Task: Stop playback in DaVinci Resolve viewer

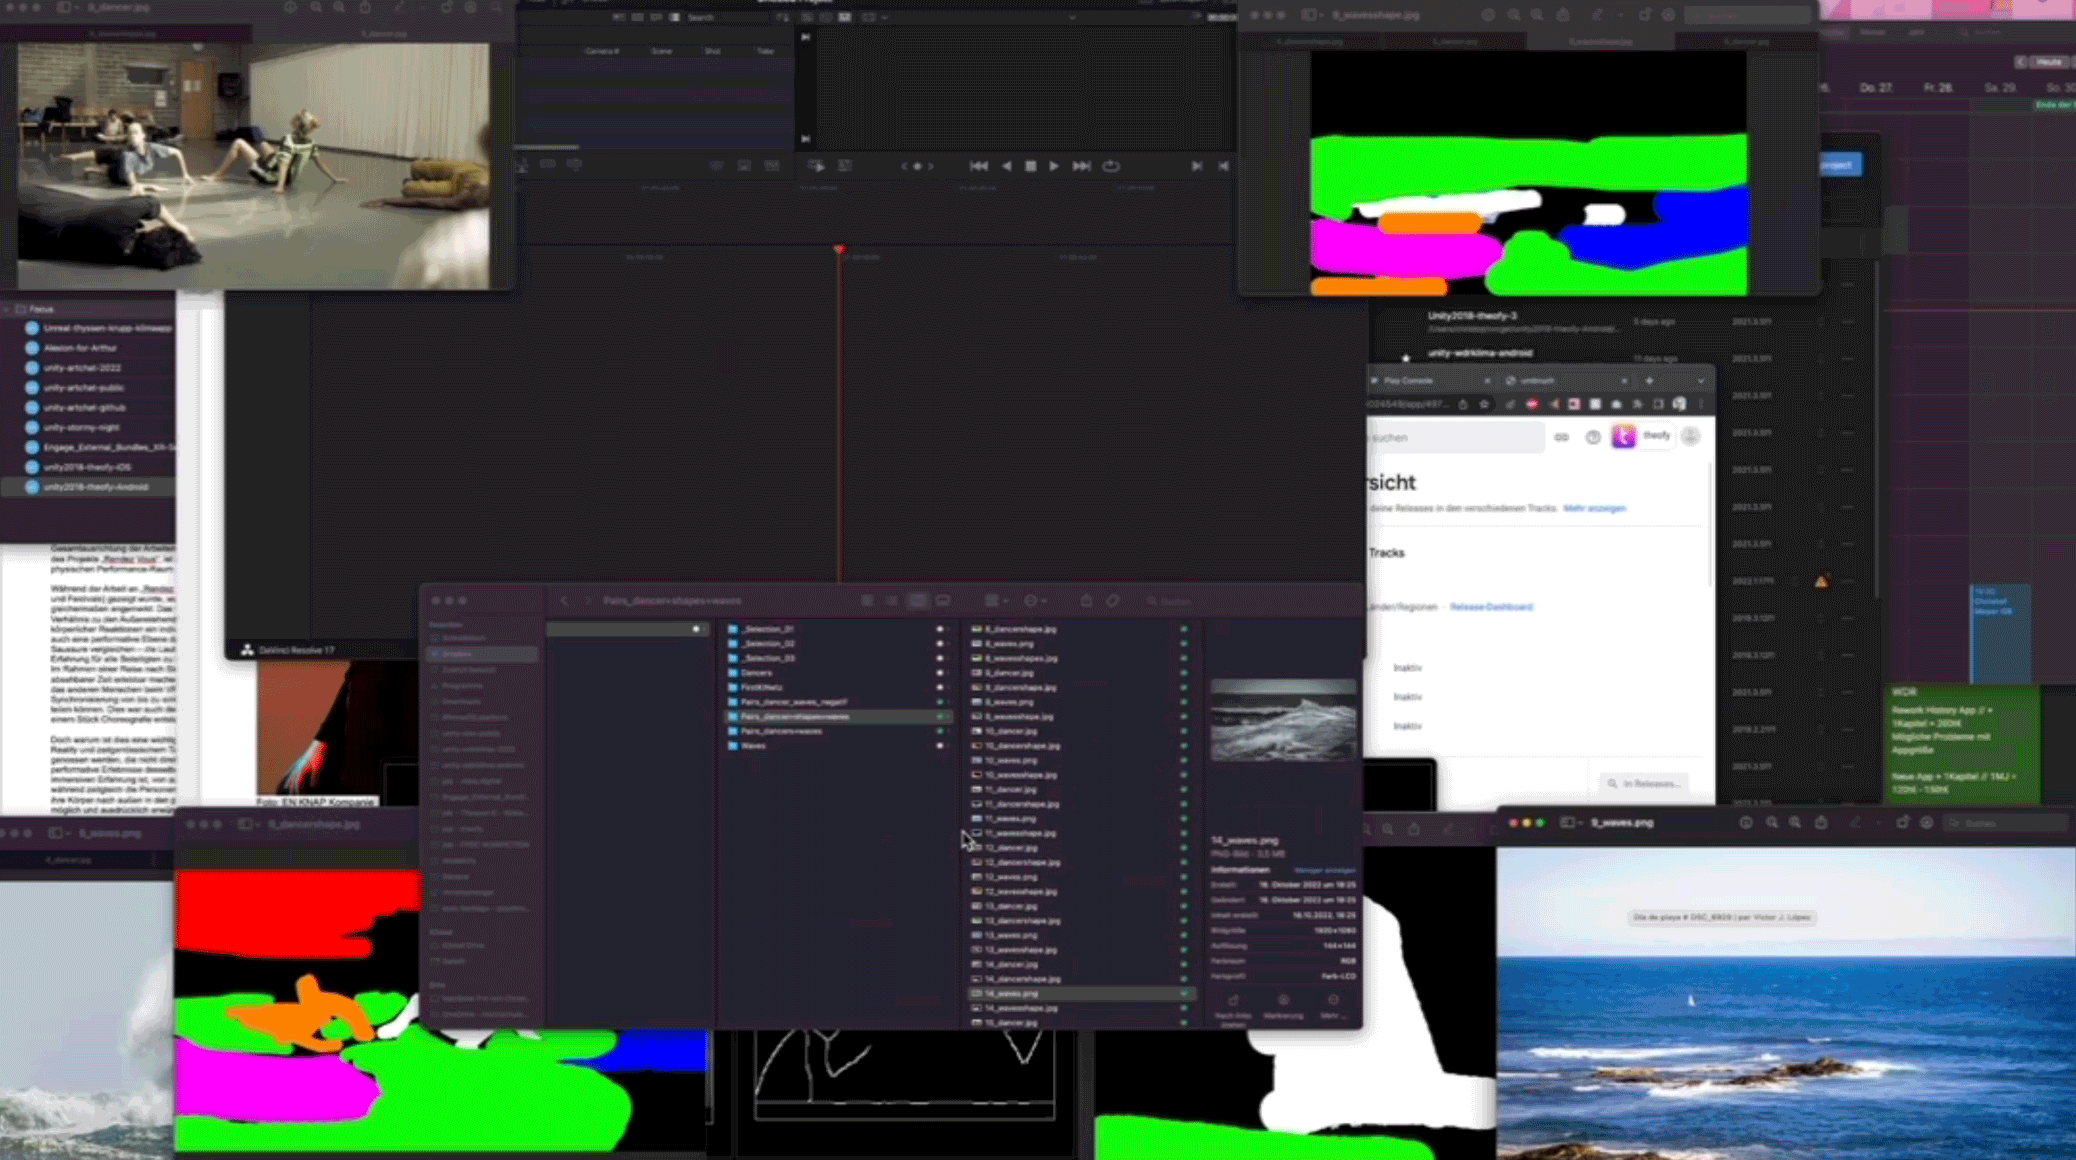Action: pyautogui.click(x=1030, y=166)
